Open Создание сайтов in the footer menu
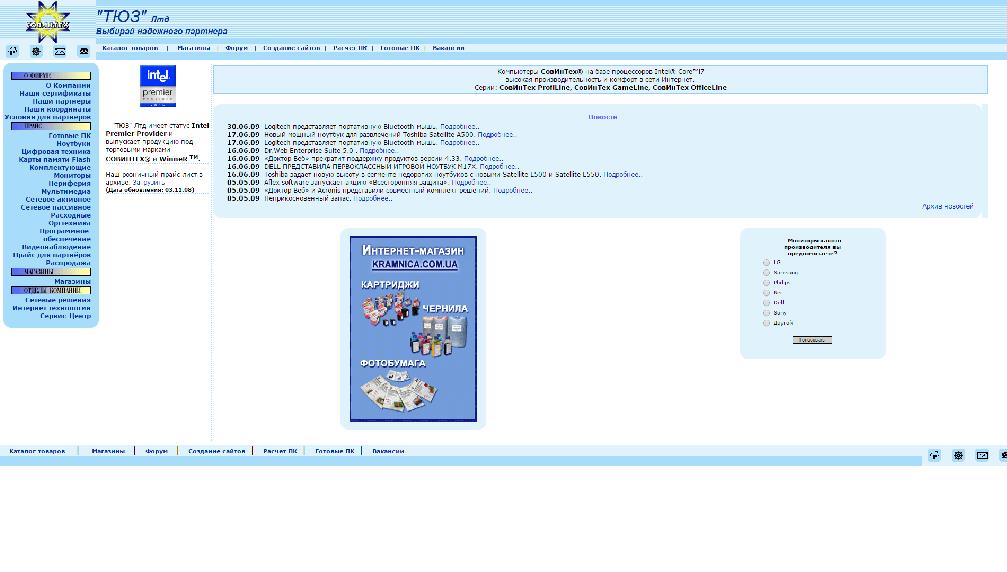1007x572 pixels. point(216,451)
